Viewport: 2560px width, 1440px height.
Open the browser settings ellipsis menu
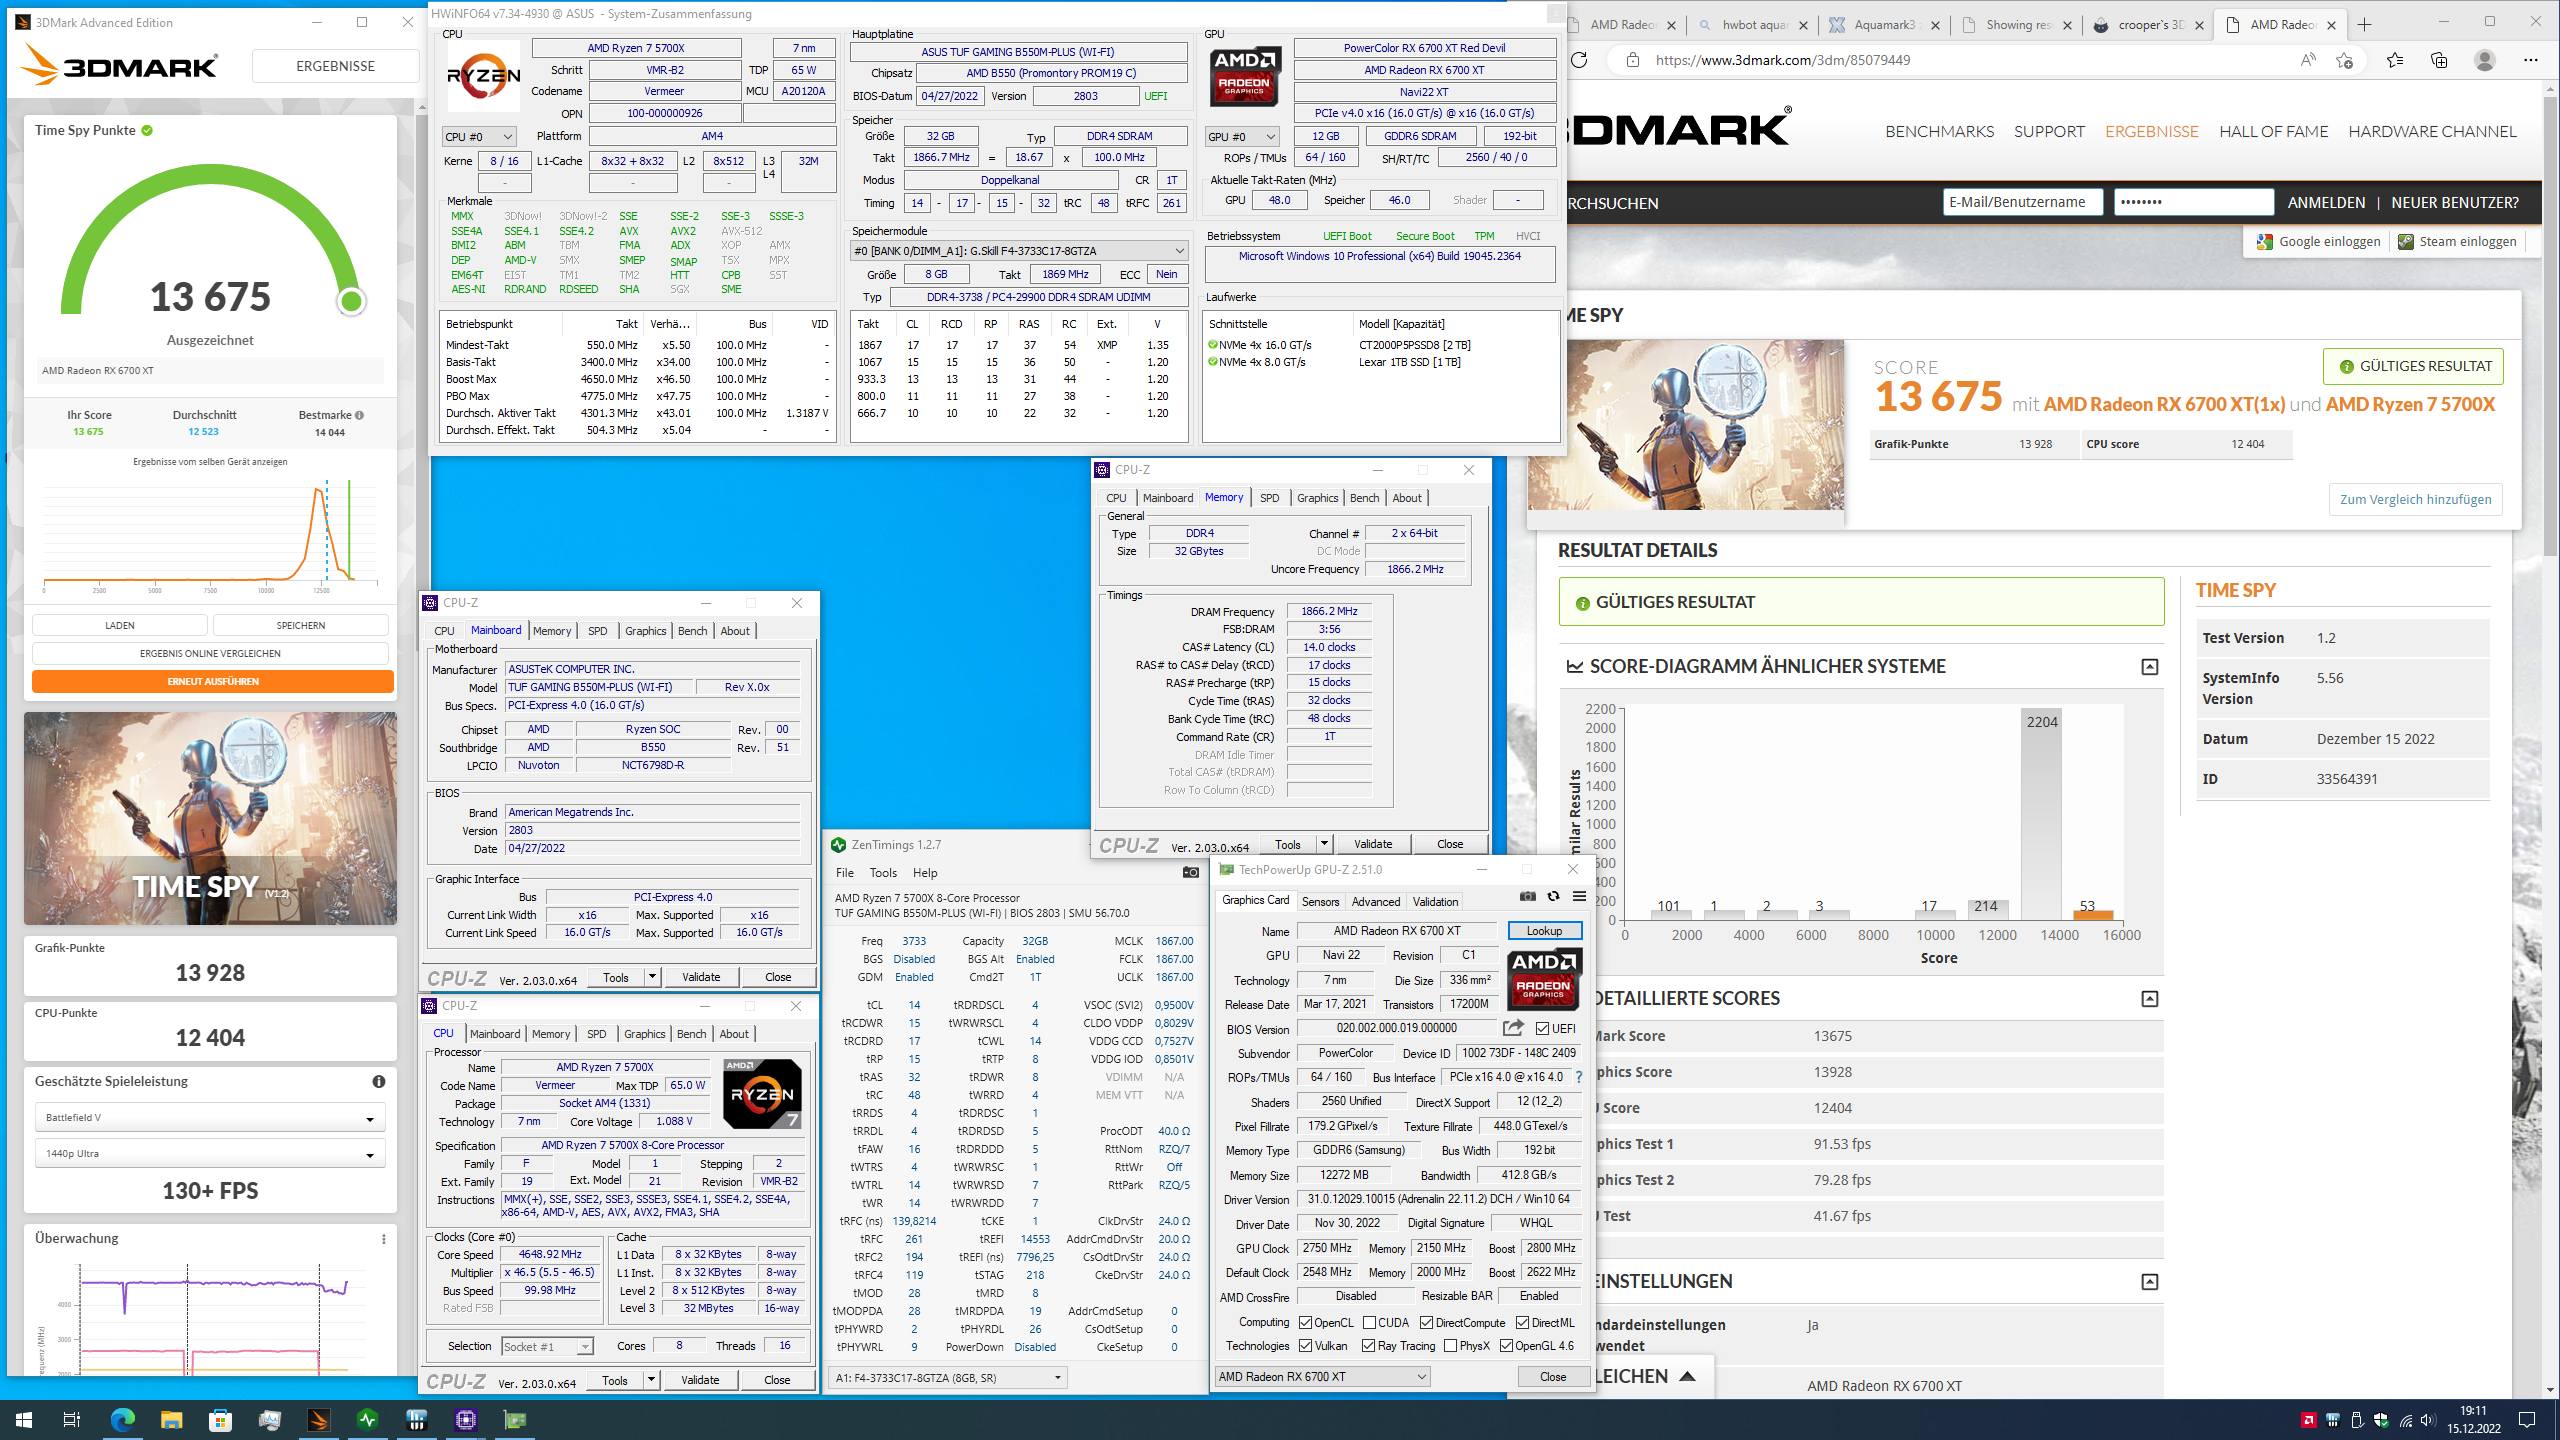[2531, 60]
